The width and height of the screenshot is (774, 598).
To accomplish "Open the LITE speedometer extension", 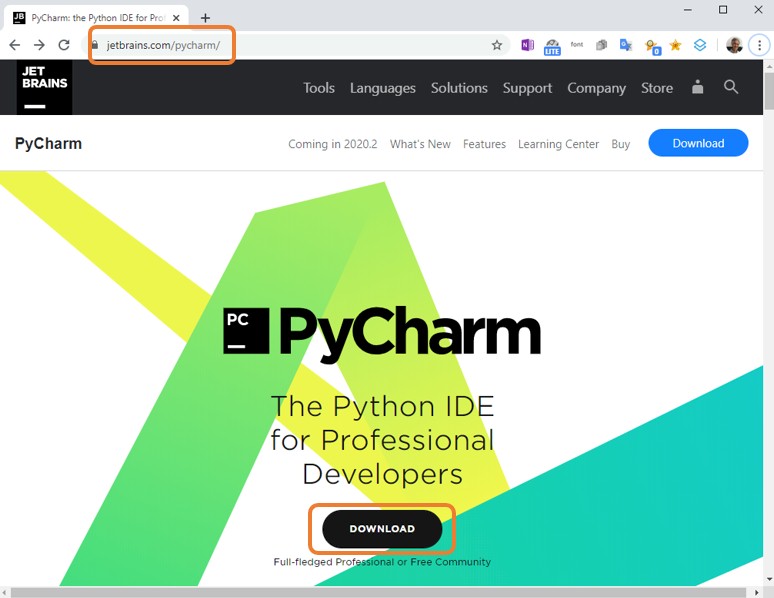I will tap(552, 47).
